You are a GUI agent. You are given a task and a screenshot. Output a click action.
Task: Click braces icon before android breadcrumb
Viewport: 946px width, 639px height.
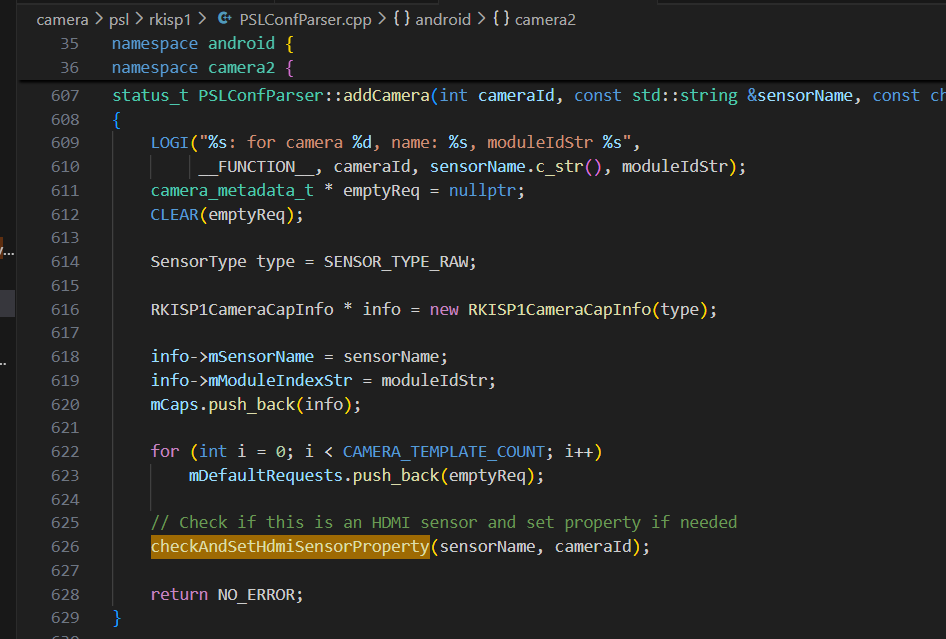[x=402, y=19]
